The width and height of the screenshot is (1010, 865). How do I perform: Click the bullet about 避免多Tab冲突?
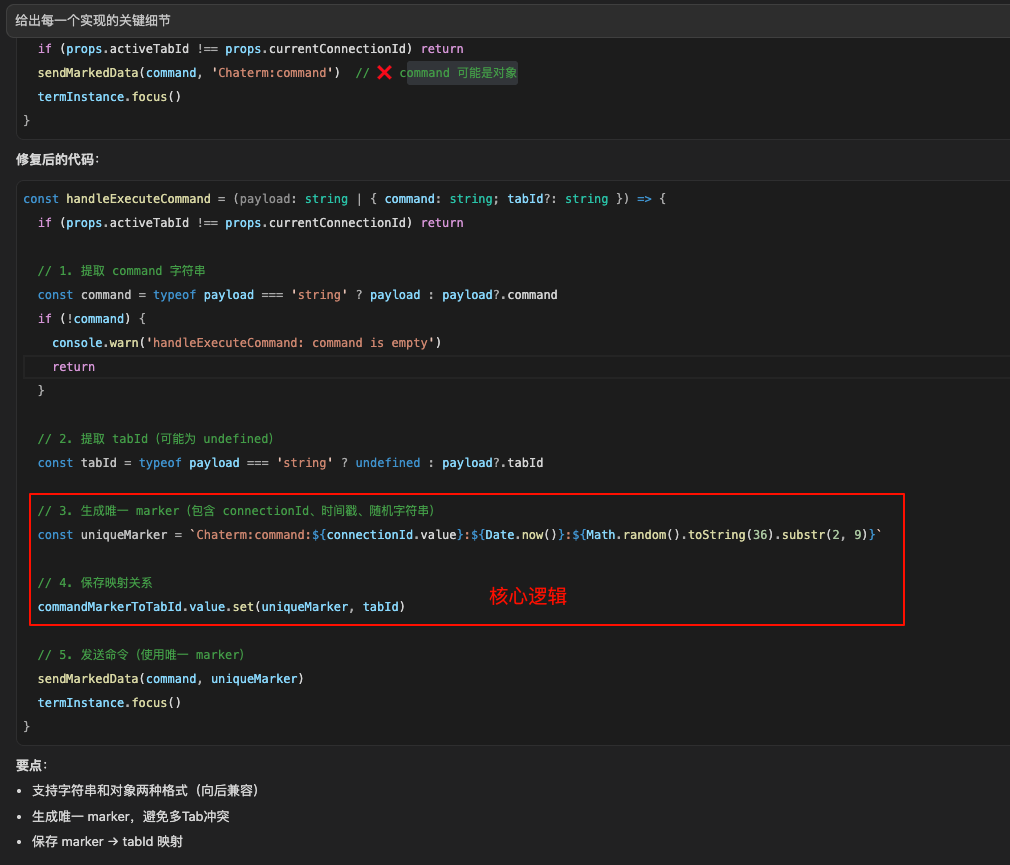click(x=130, y=817)
